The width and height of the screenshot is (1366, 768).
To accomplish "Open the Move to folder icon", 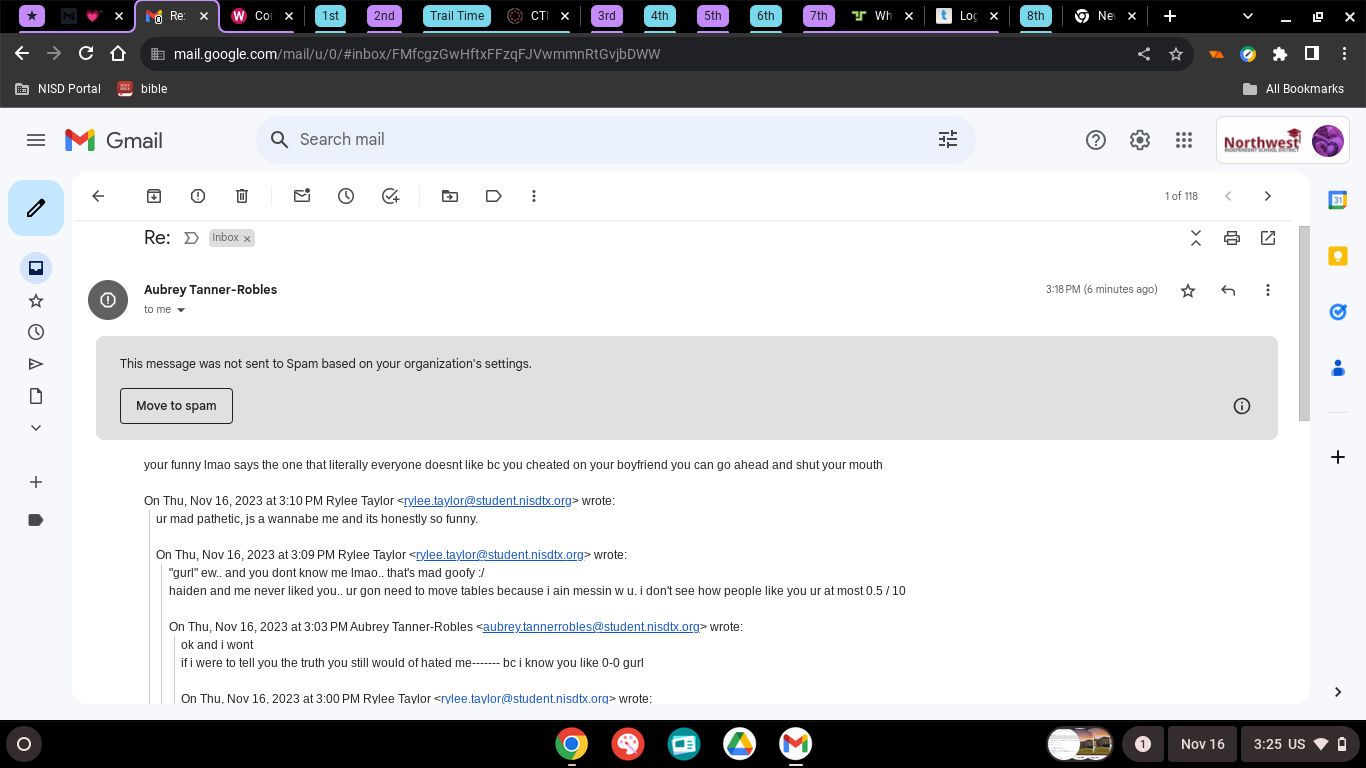I will pyautogui.click(x=450, y=196).
